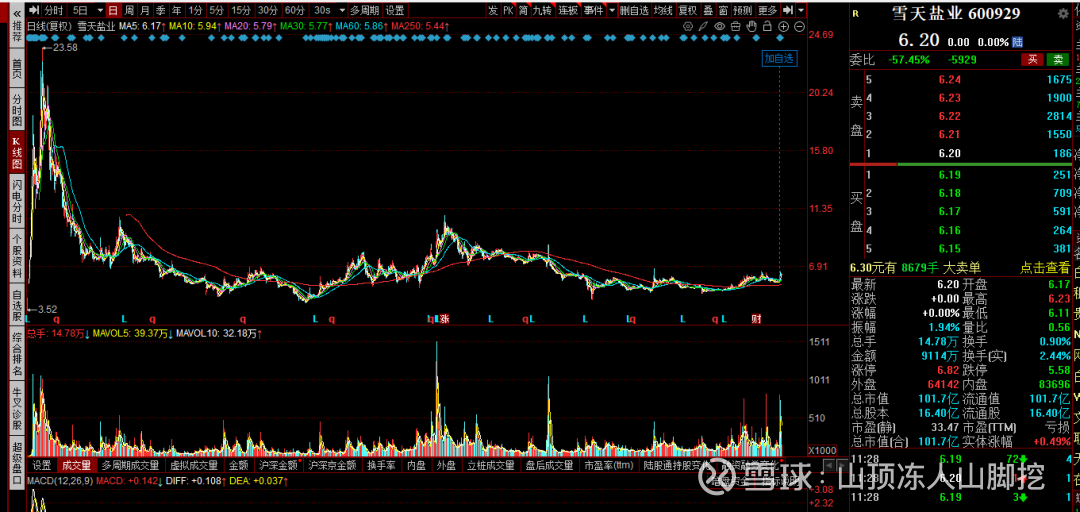Collapse sidebar with the double-chevron icon
This screenshot has height=512, width=1080.
[x=17, y=13]
